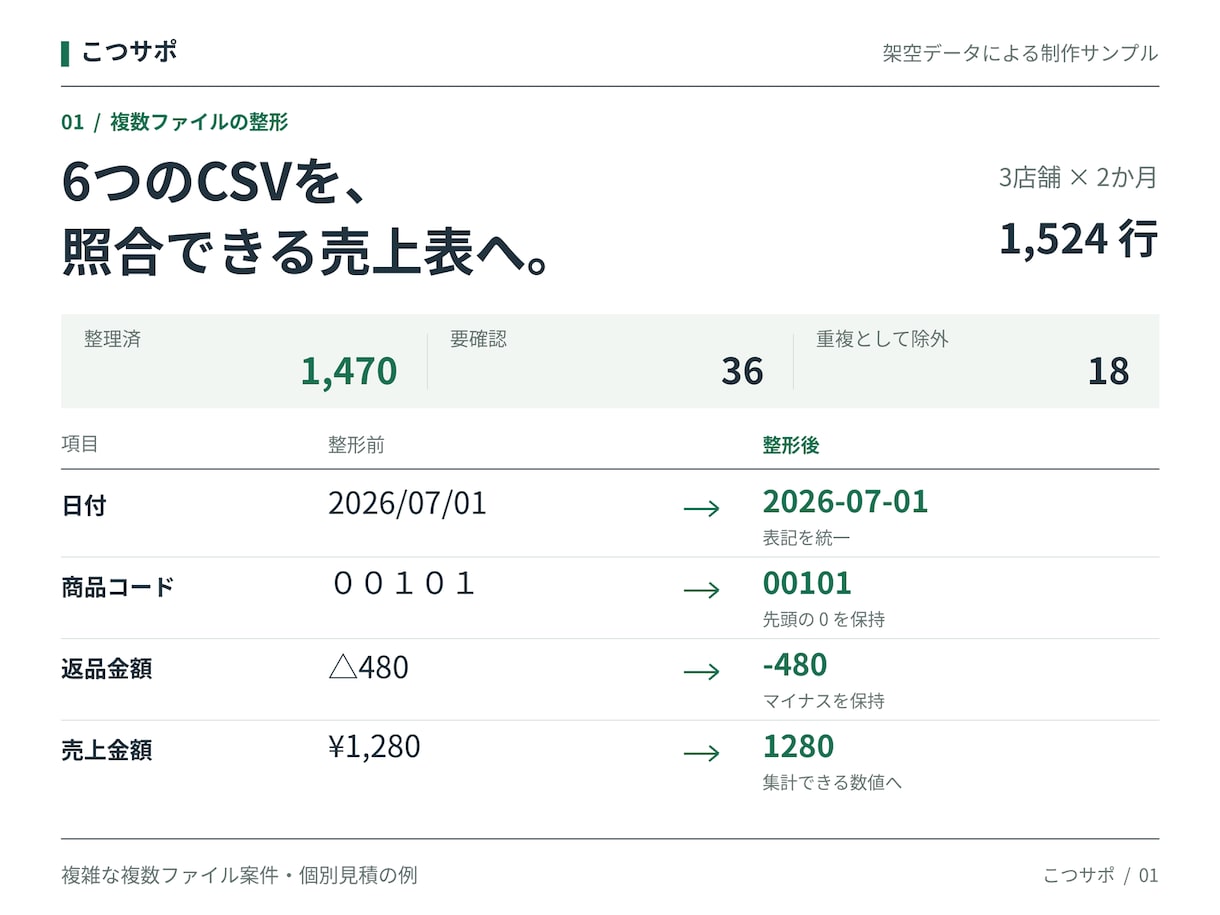This screenshot has height=915, width=1220.
Task: Click the after value 2026-07-01
Action: point(845,501)
